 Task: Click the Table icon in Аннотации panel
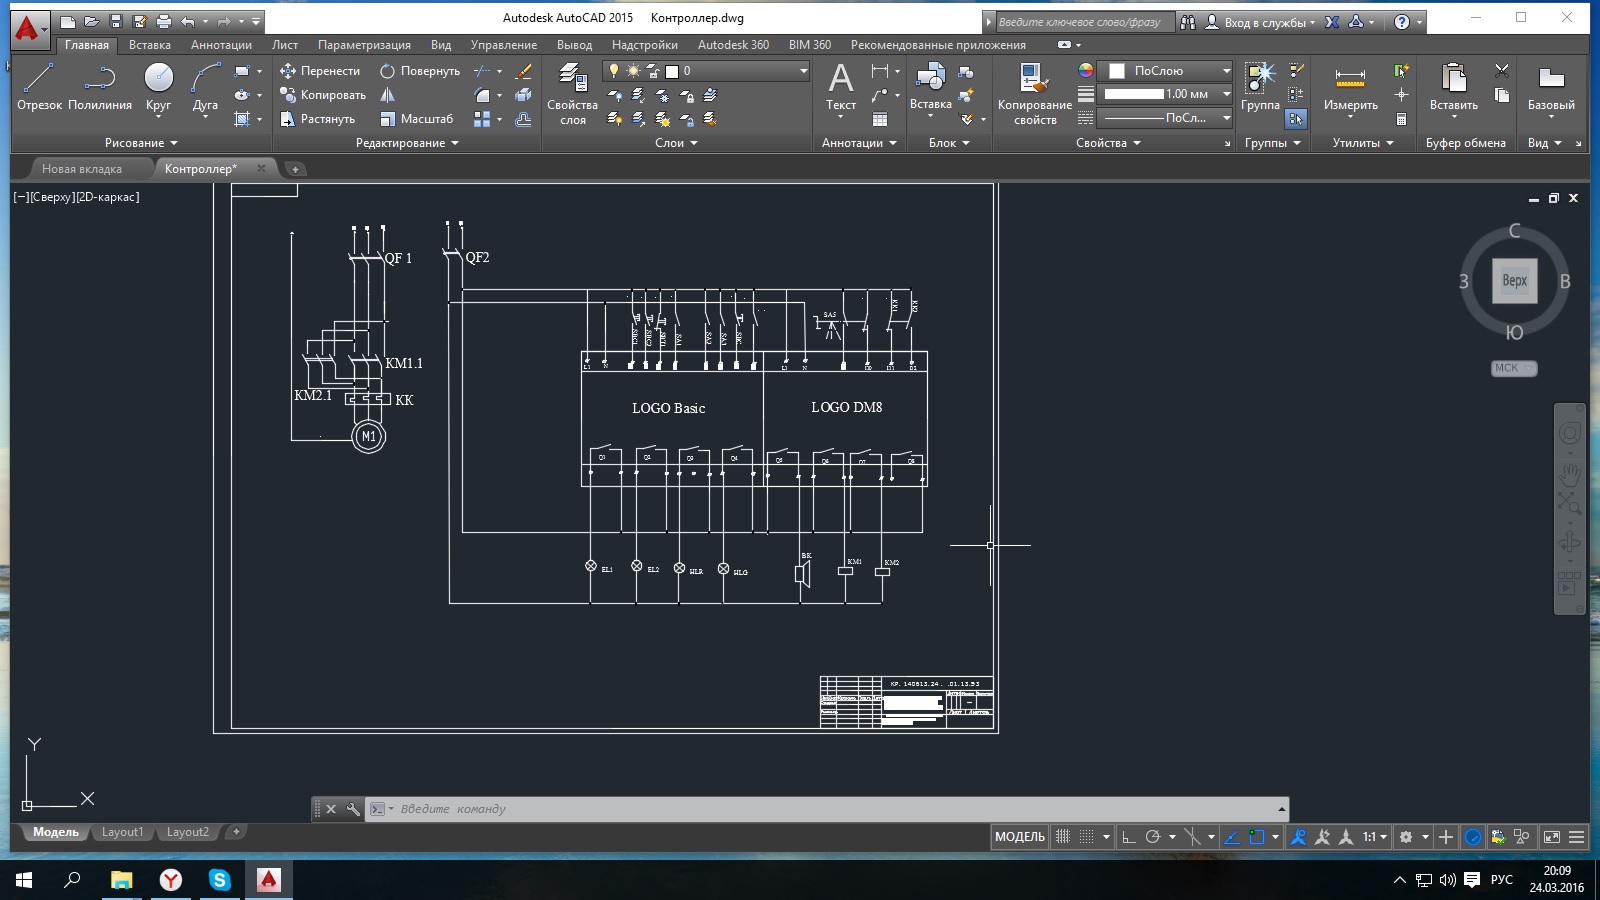coord(880,119)
